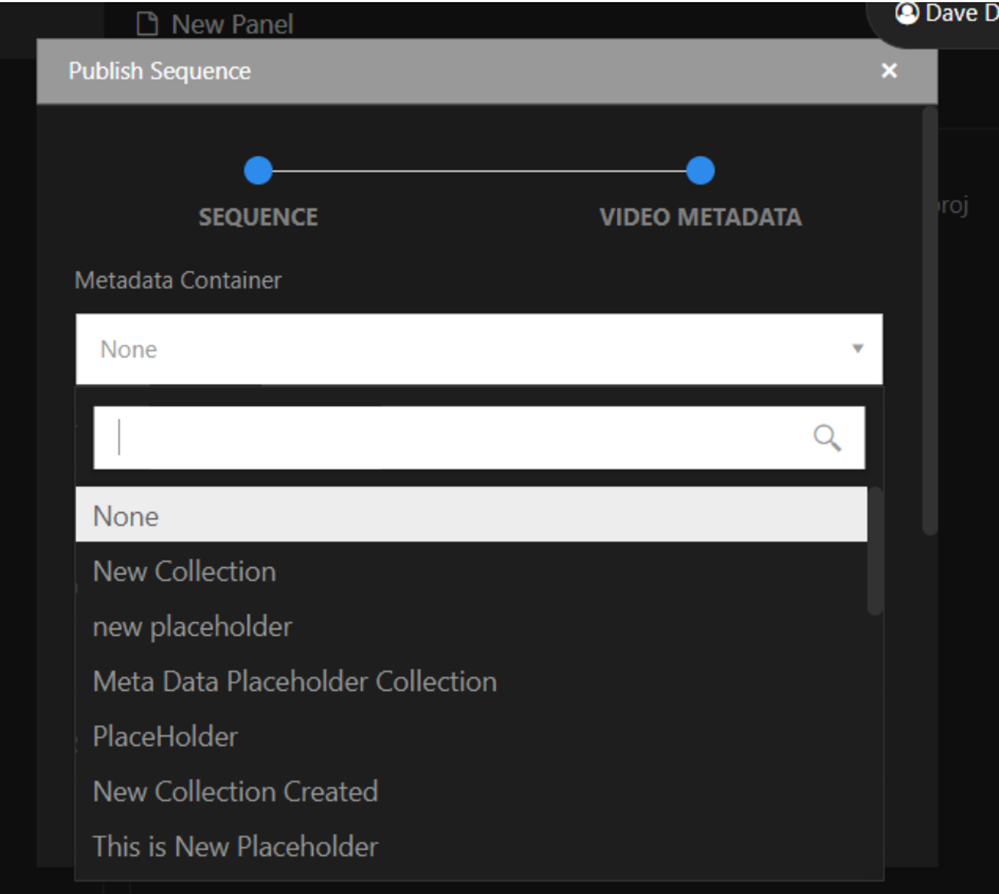
Task: Collapse the Metadata Container dropdown arrow
Action: pyautogui.click(x=858, y=349)
